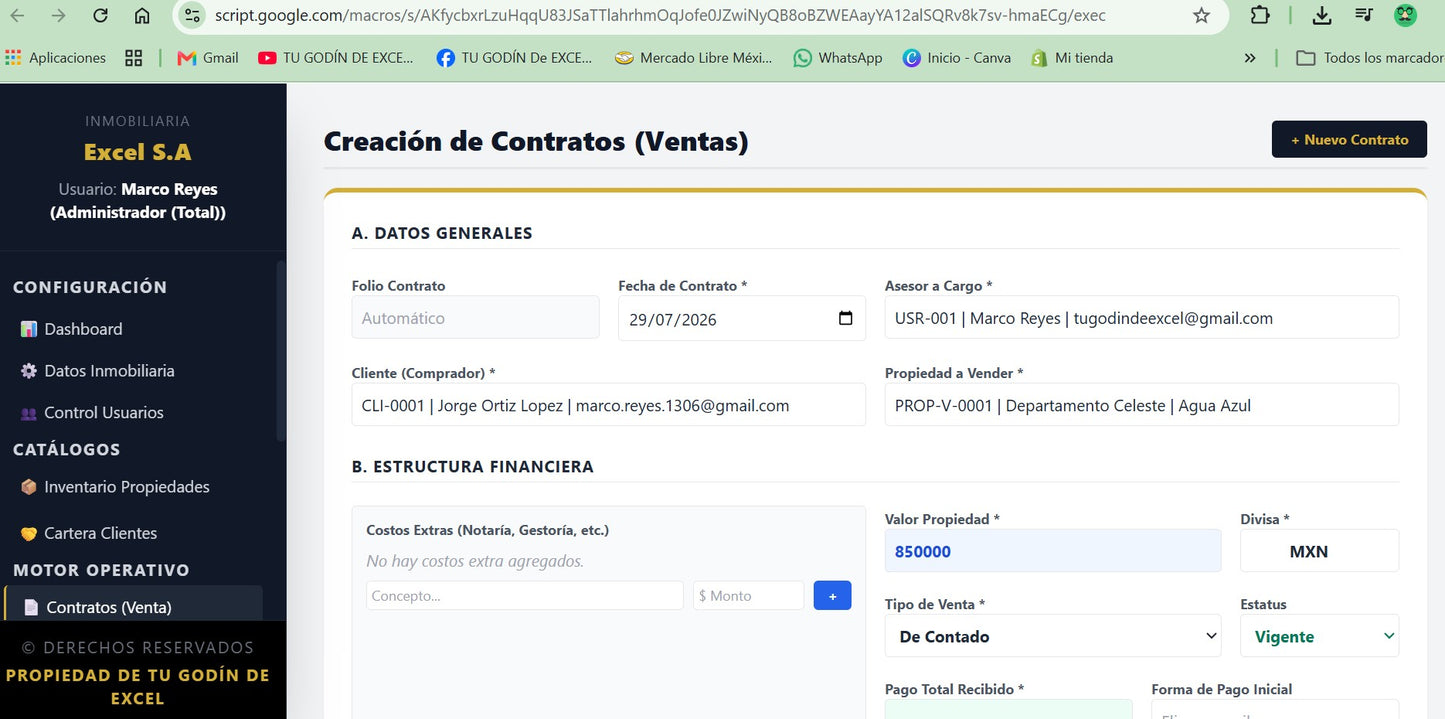
Task: Click the sidebar vertical scrollbar
Action: [x=281, y=350]
